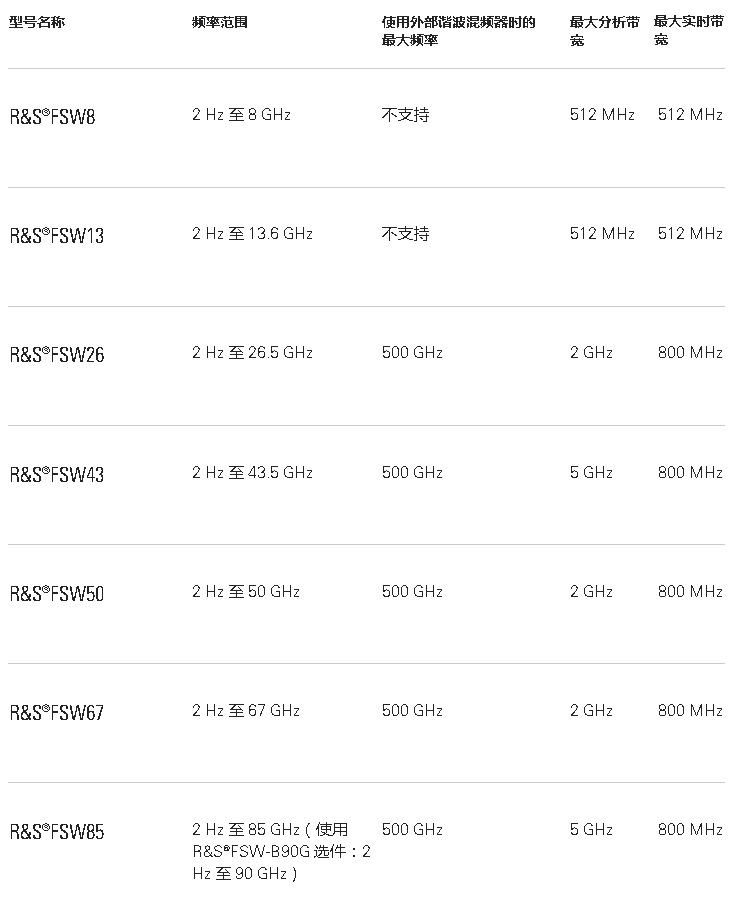Click the 频率范围 column header
The width and height of the screenshot is (750, 911).
[220, 22]
